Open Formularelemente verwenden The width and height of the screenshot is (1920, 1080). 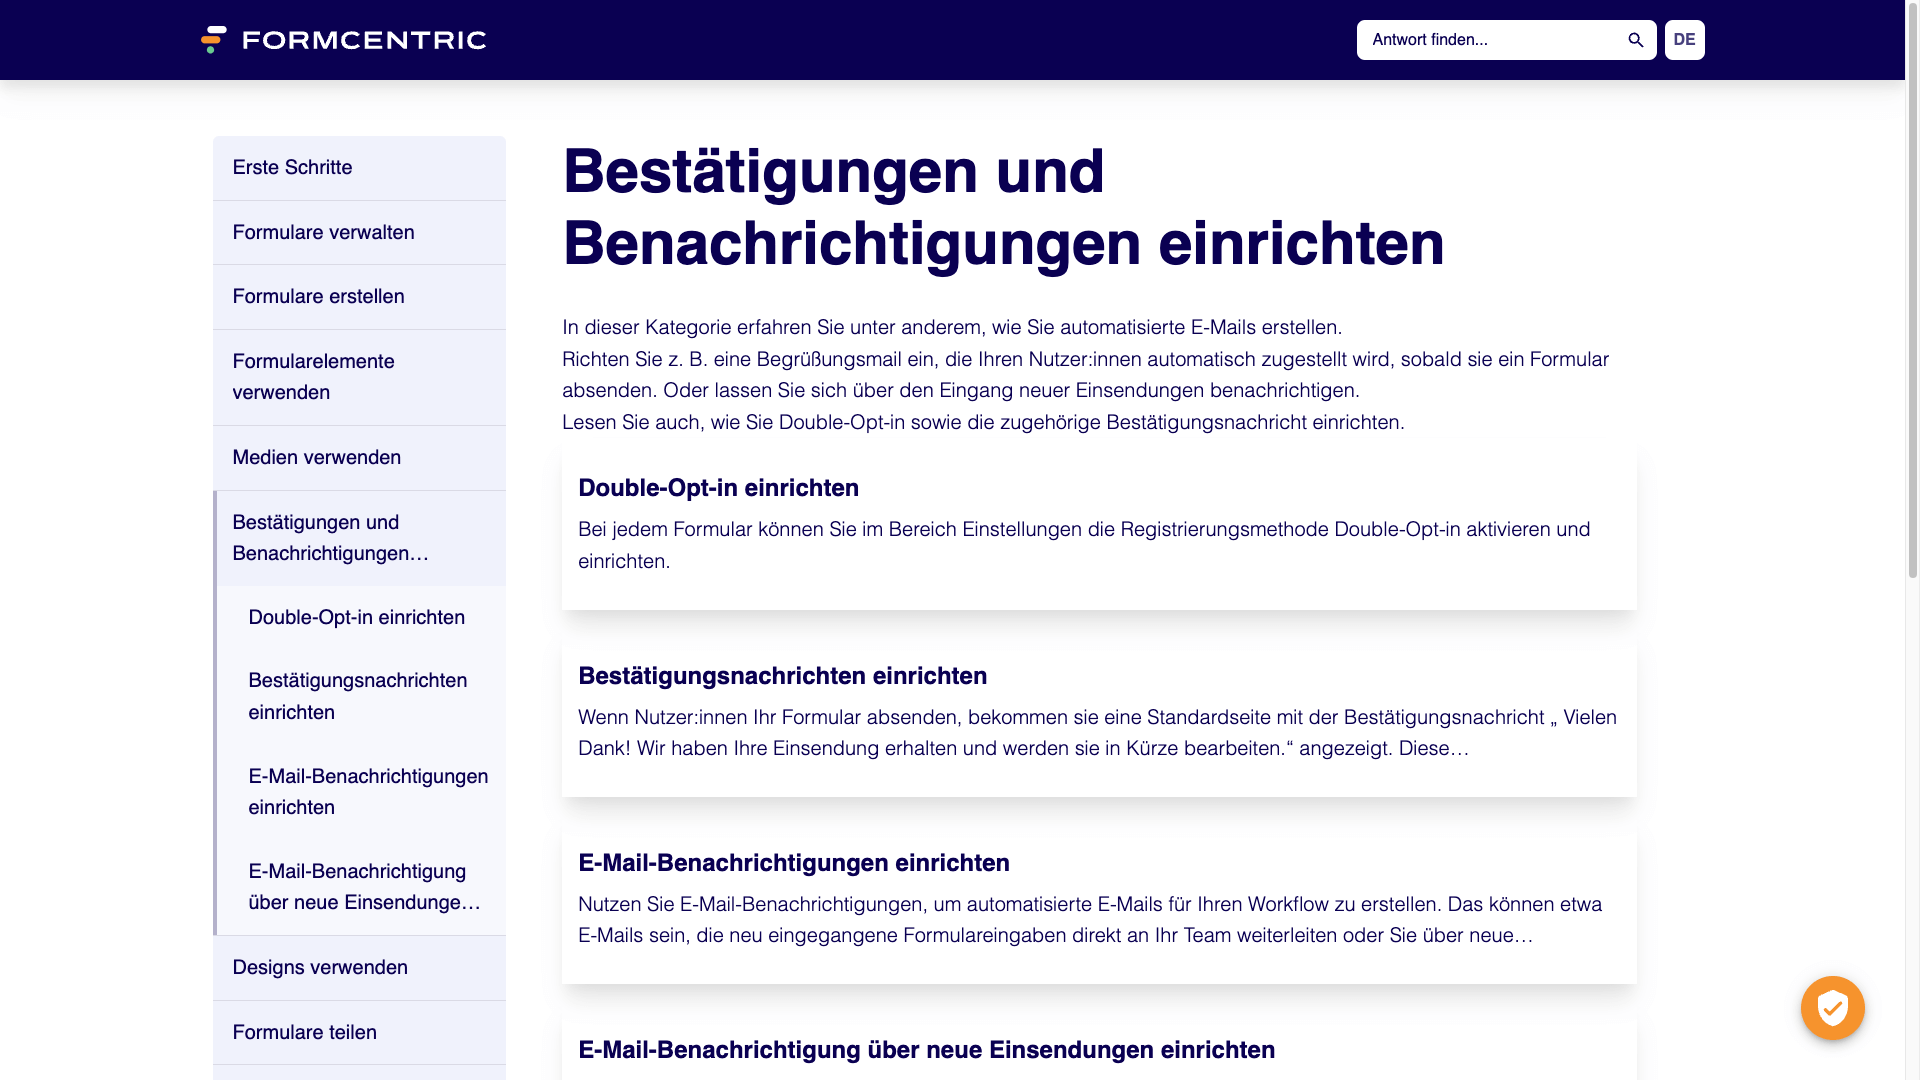coord(313,376)
